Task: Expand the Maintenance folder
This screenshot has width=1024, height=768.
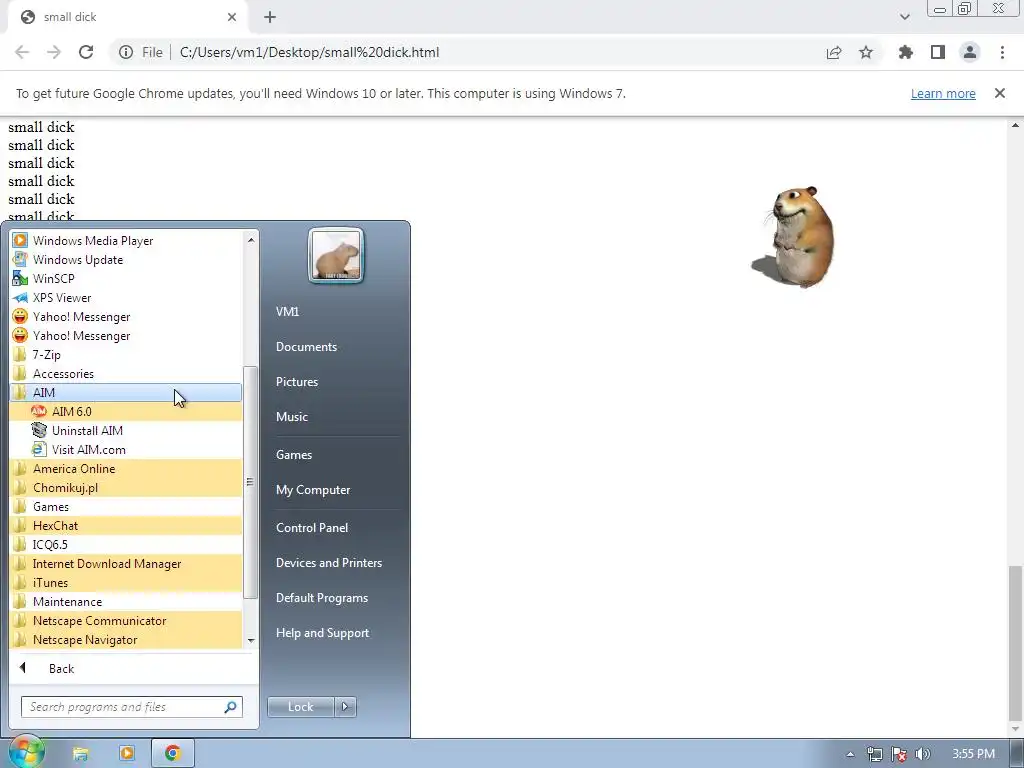Action: [125, 601]
